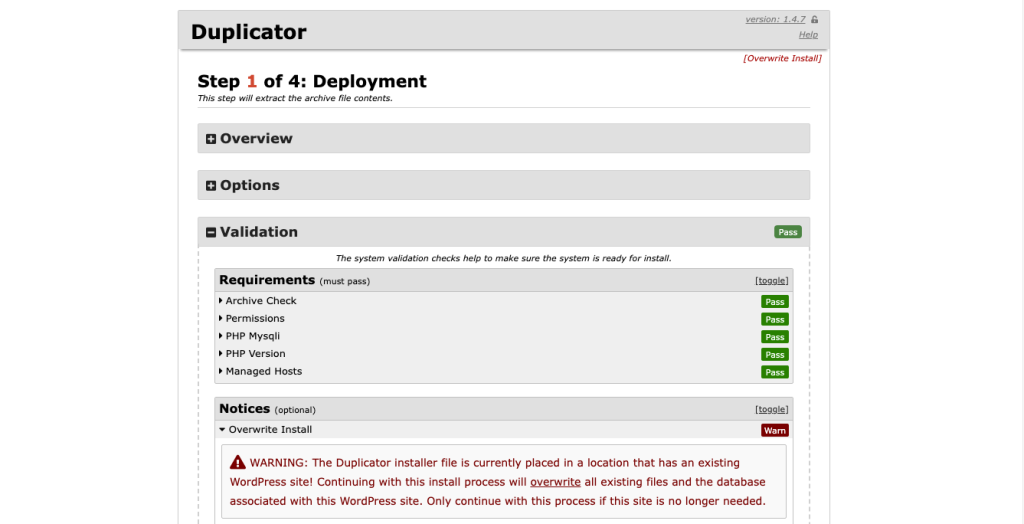This screenshot has height=524, width=1024.
Task: Expand the PHP Mysqli row triangle
Action: tap(221, 336)
